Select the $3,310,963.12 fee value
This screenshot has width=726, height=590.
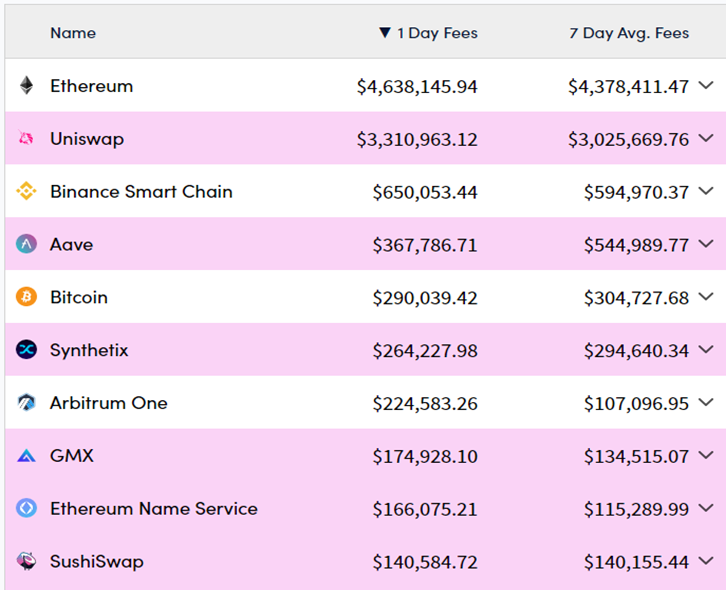click(417, 139)
